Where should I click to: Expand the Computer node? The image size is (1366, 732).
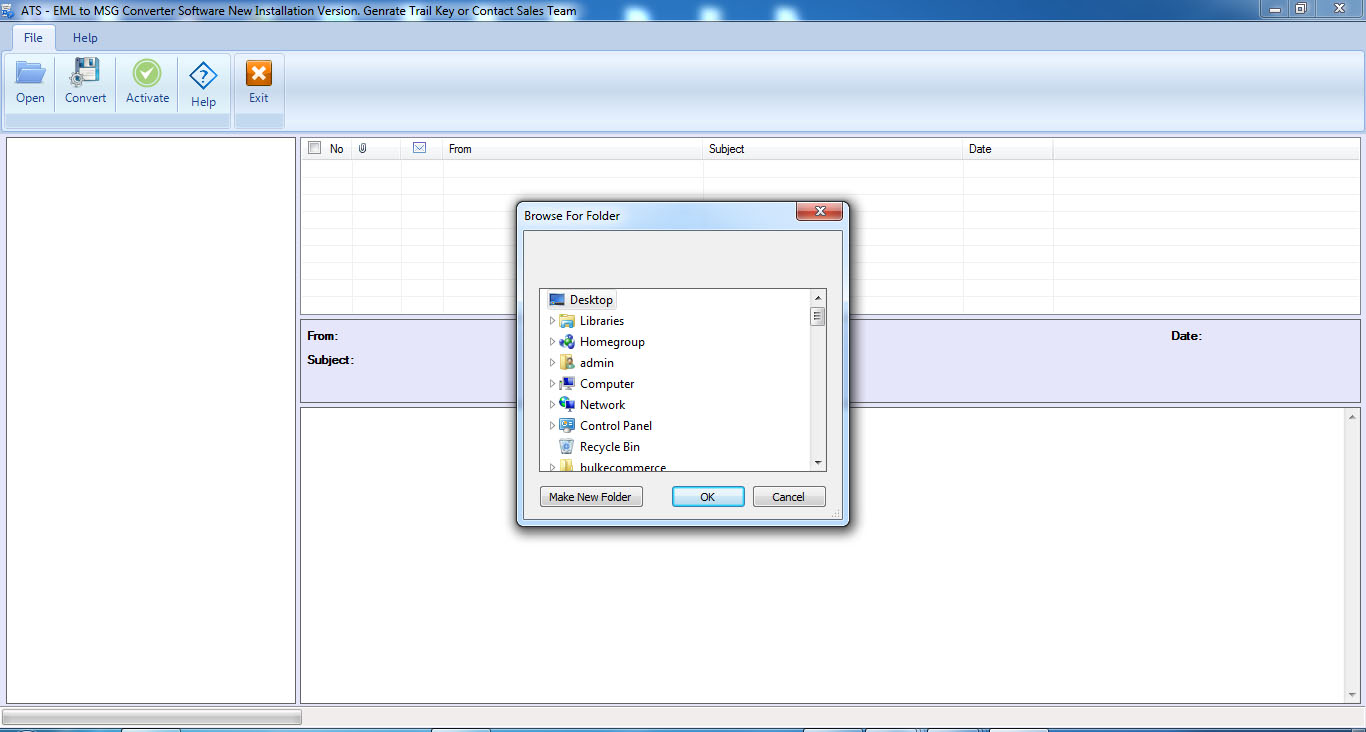point(552,384)
